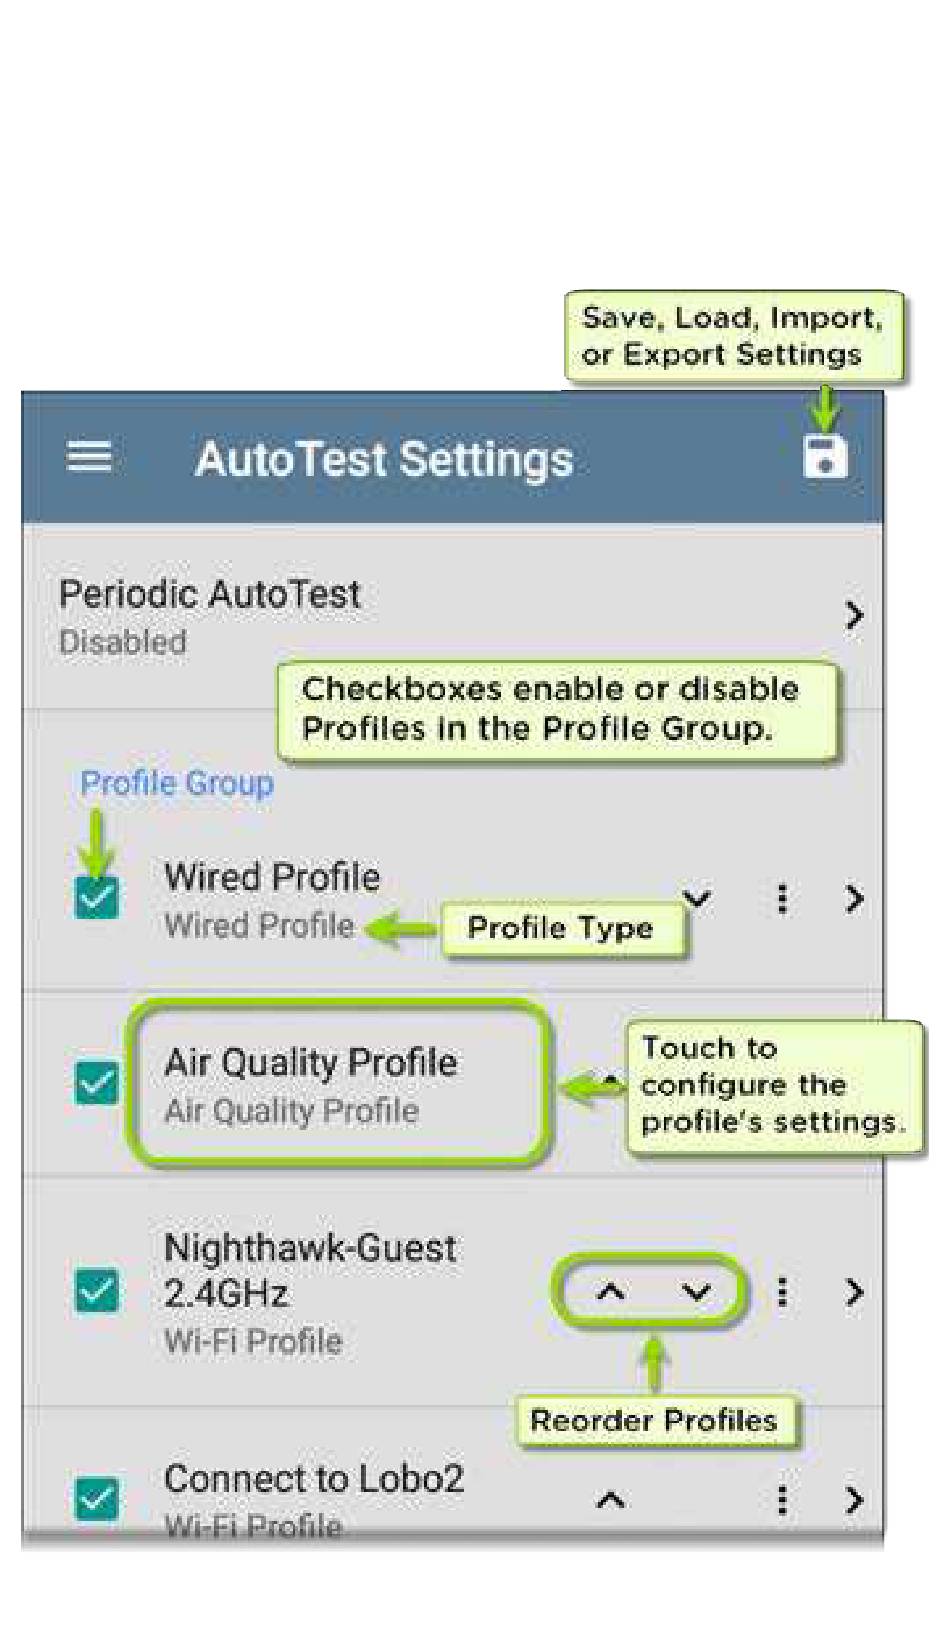This screenshot has height=1642, width=950.
Task: Open the Wired Profile overflow menu
Action: 782,898
